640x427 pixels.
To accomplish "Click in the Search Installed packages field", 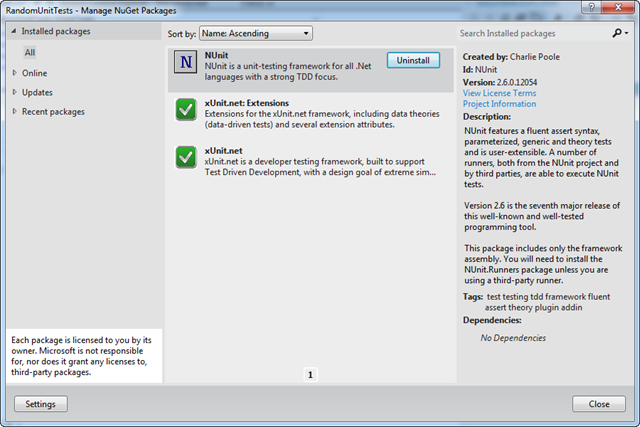I will [x=533, y=33].
